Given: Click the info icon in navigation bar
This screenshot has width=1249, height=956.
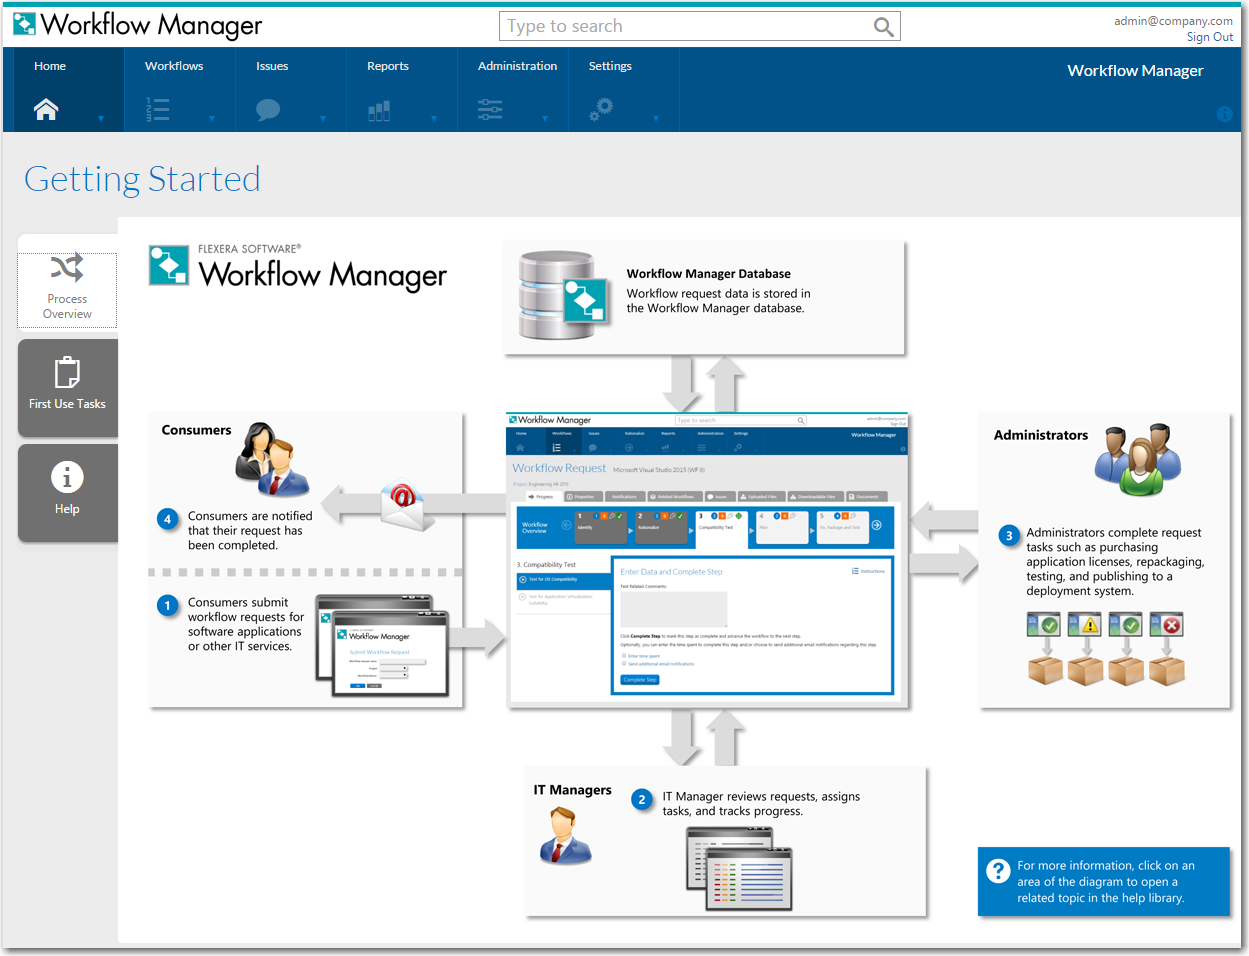Looking at the screenshot, I should (1224, 114).
